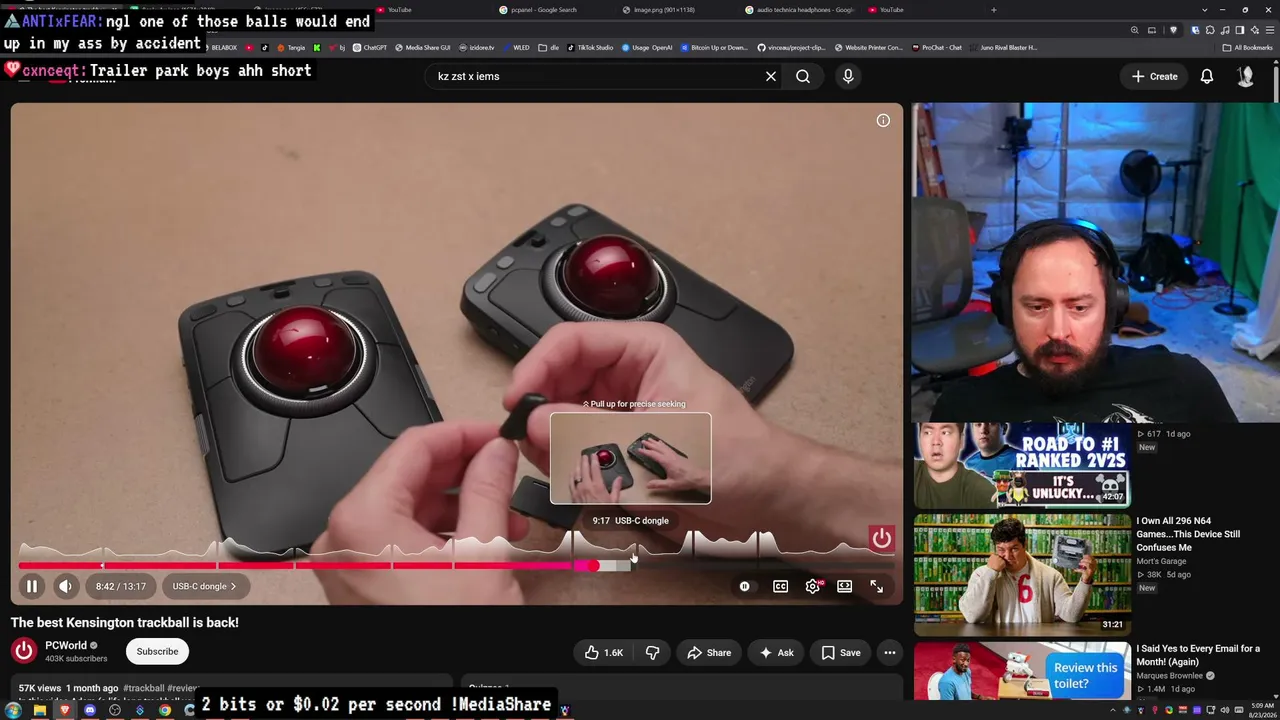Open Discord from the taskbar
This screenshot has height=720, width=1280.
(89, 710)
